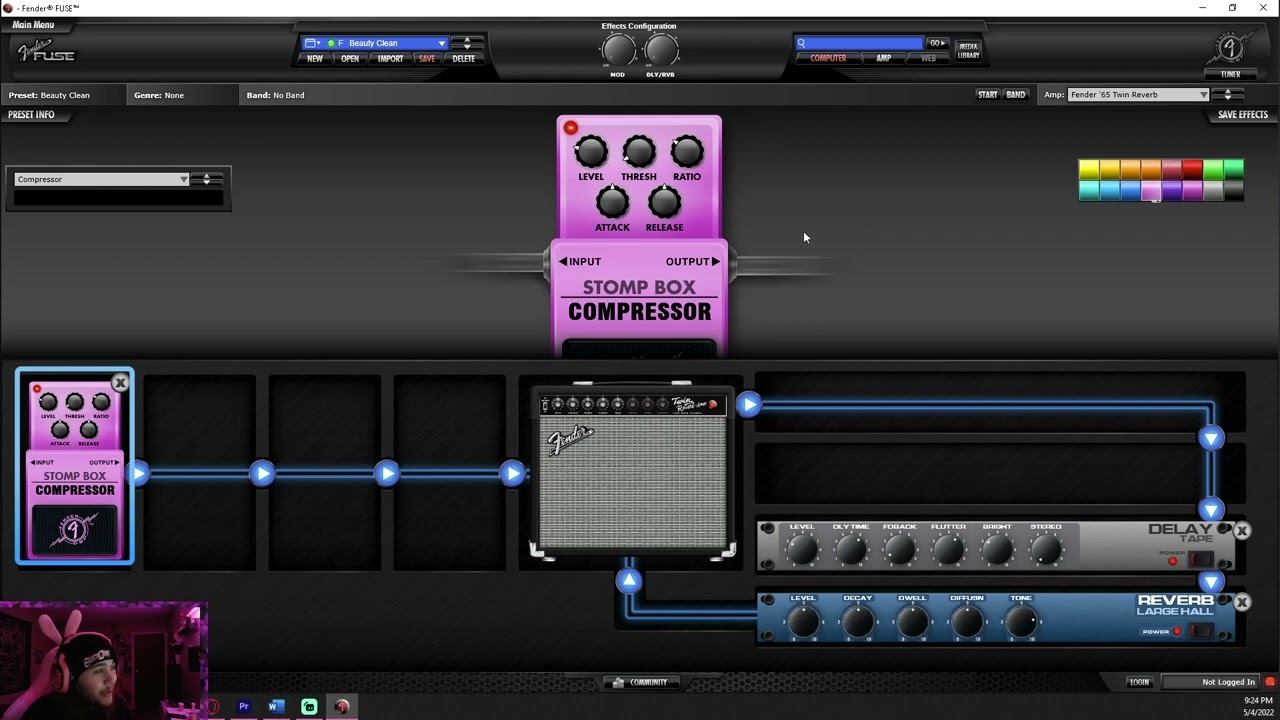This screenshot has width=1280, height=720.
Task: Click the signal arrow entering the amp
Action: 512,473
